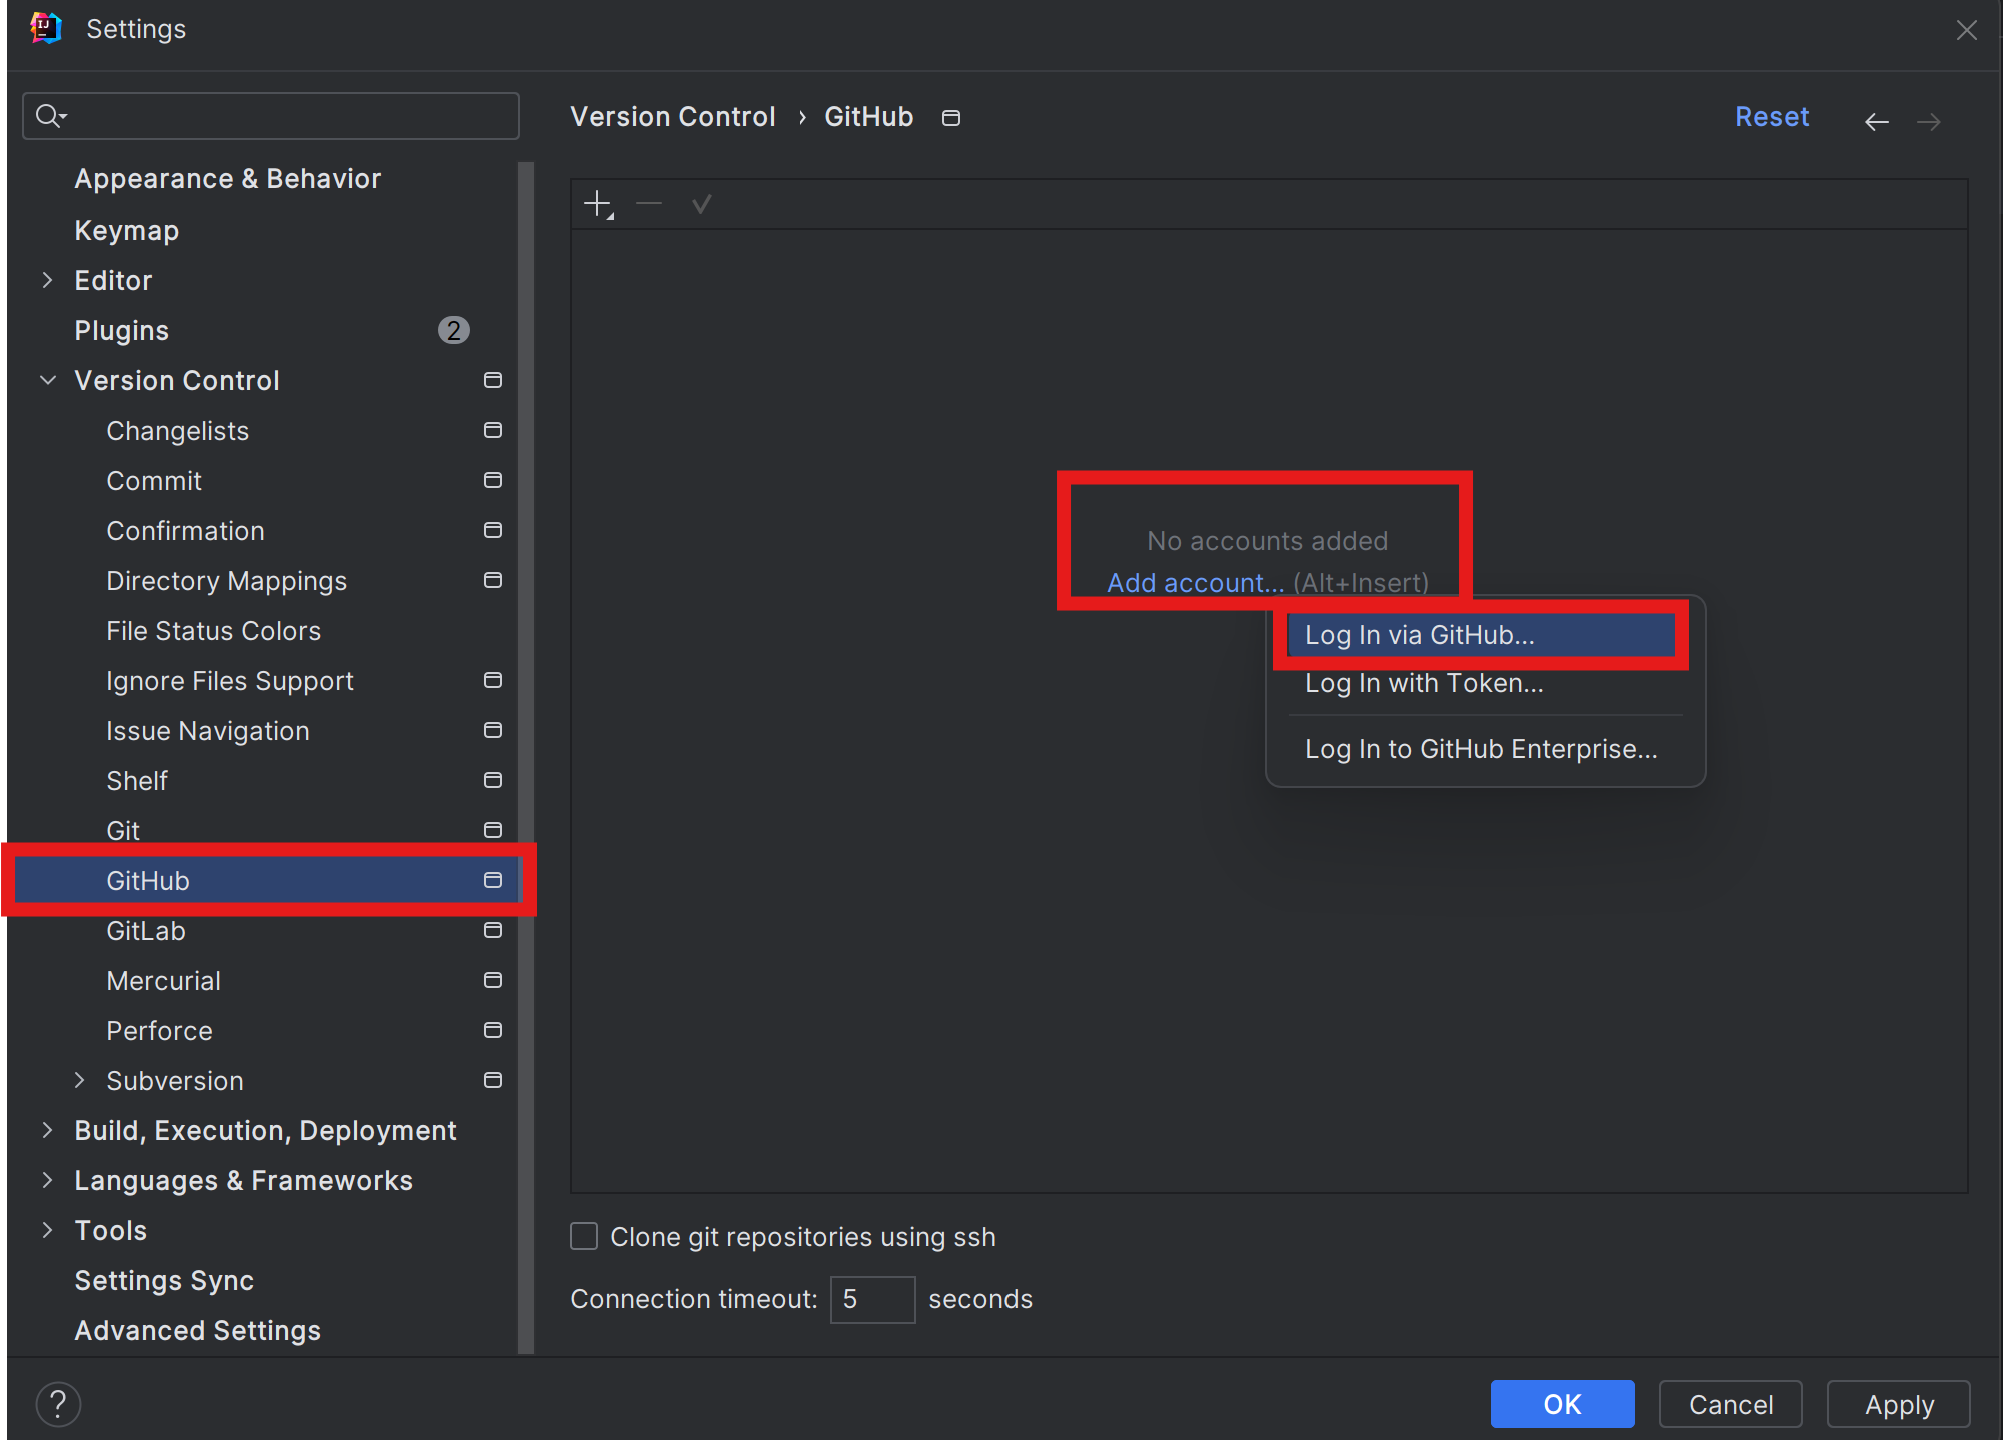Click the back navigation arrow

pos(1876,121)
